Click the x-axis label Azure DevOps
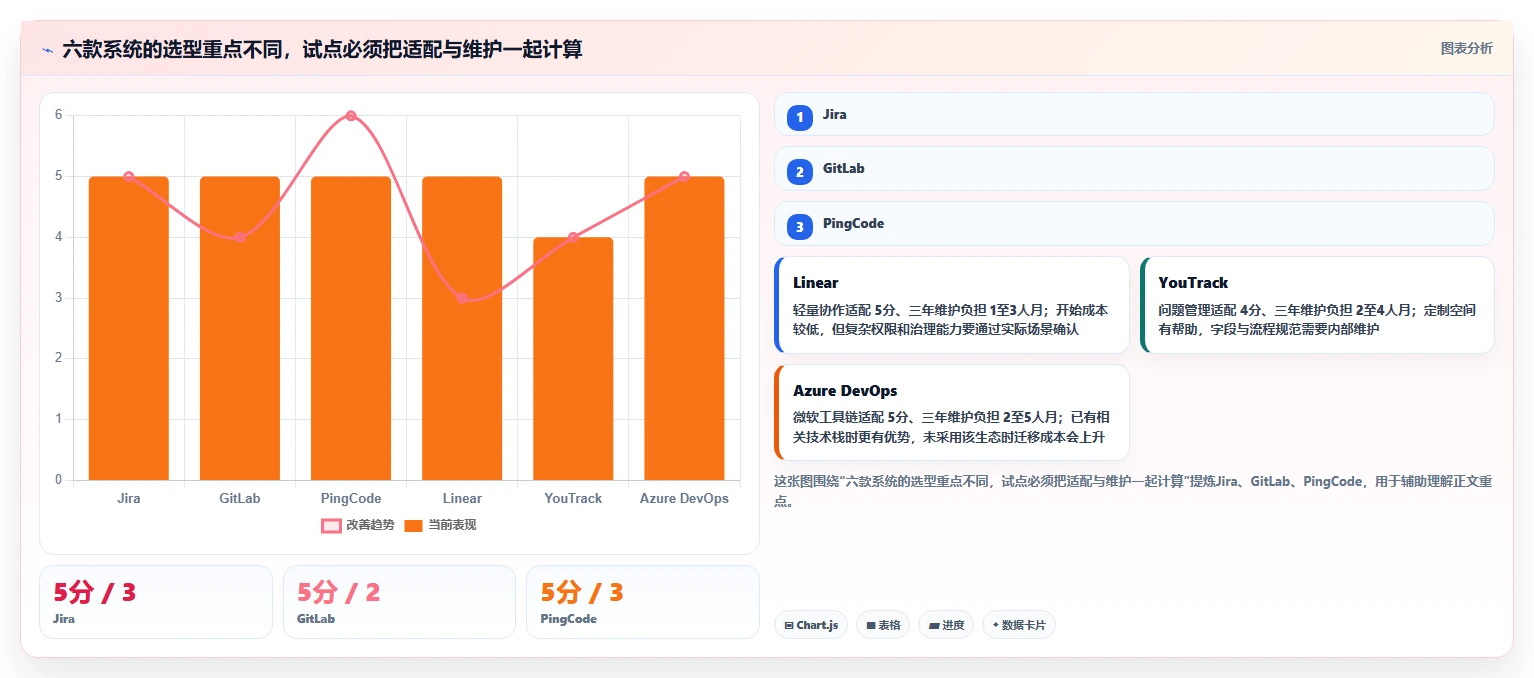The image size is (1534, 678). [x=684, y=498]
